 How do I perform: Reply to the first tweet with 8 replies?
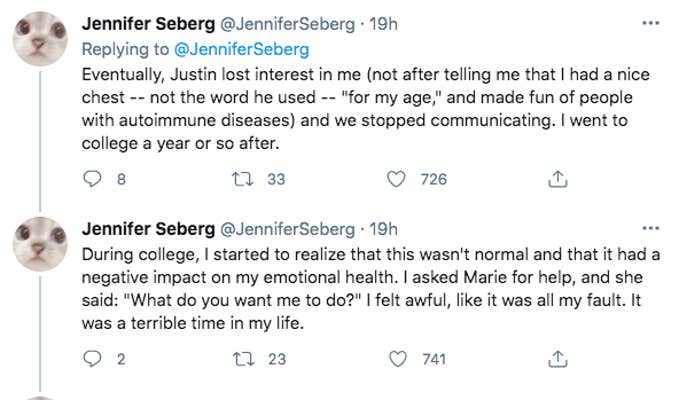point(92,180)
